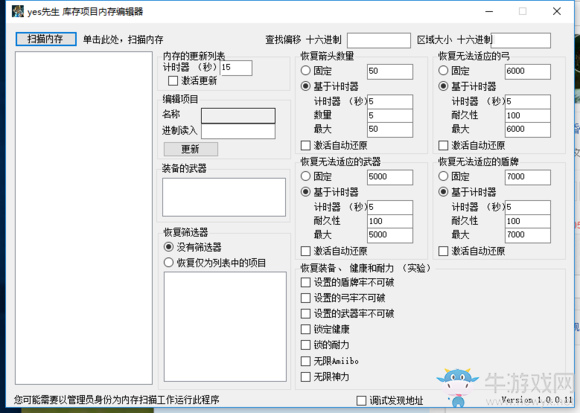Enable the 无限Amiibo checkbox
The image size is (580, 413).
click(306, 361)
